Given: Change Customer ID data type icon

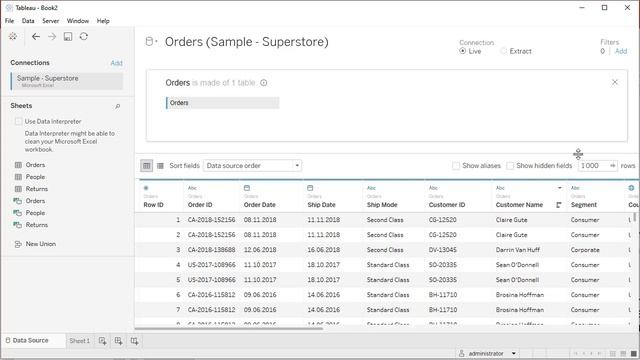Looking at the screenshot, I should click(x=433, y=188).
